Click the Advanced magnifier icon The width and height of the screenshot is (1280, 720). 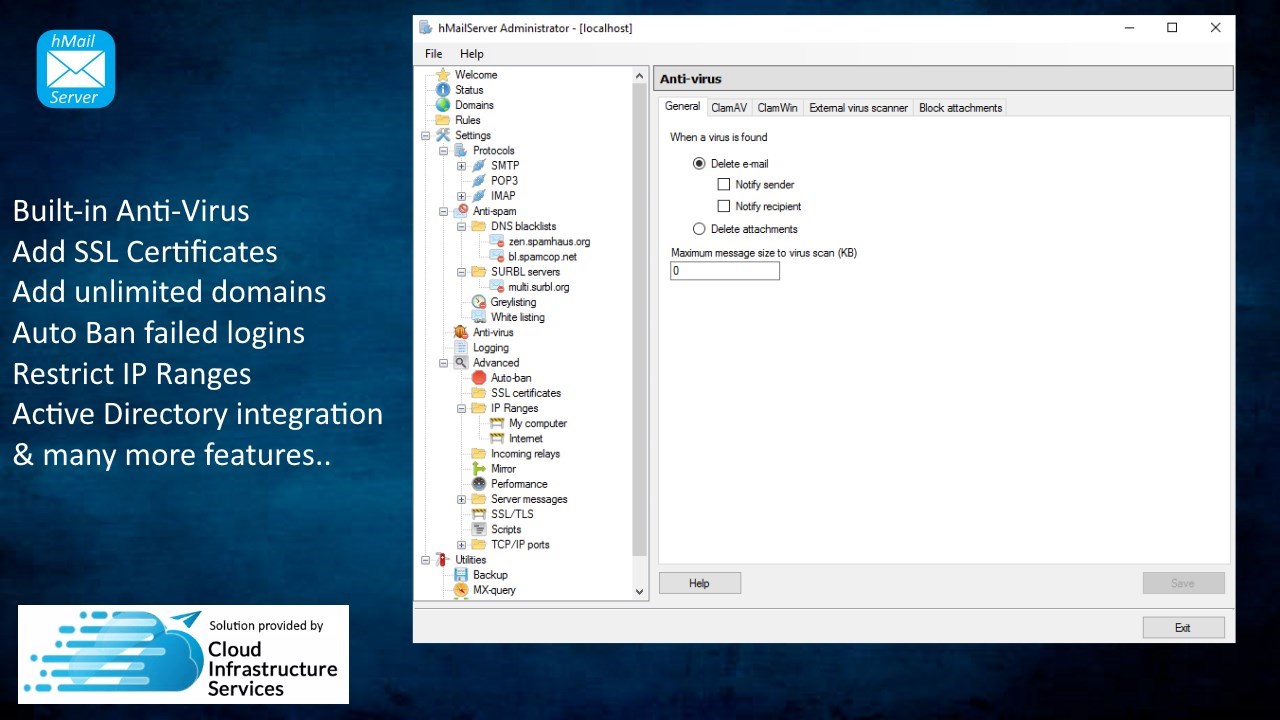point(461,363)
